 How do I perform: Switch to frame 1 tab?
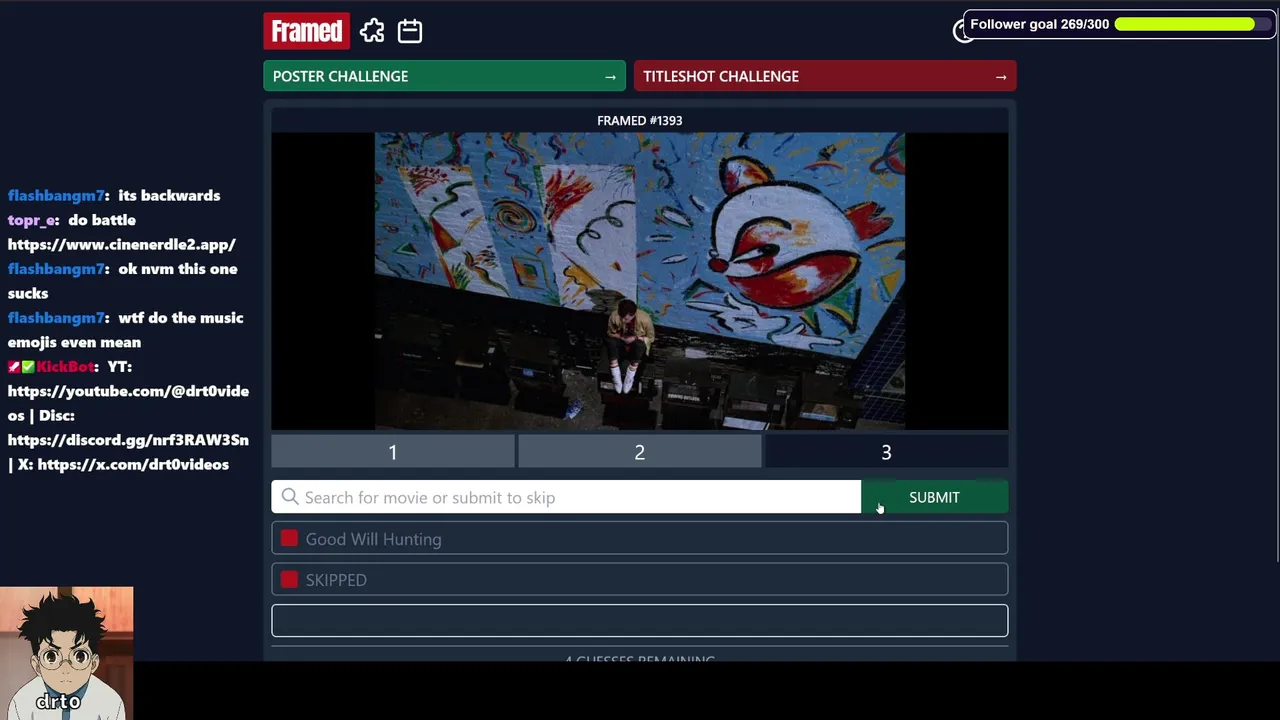[393, 452]
